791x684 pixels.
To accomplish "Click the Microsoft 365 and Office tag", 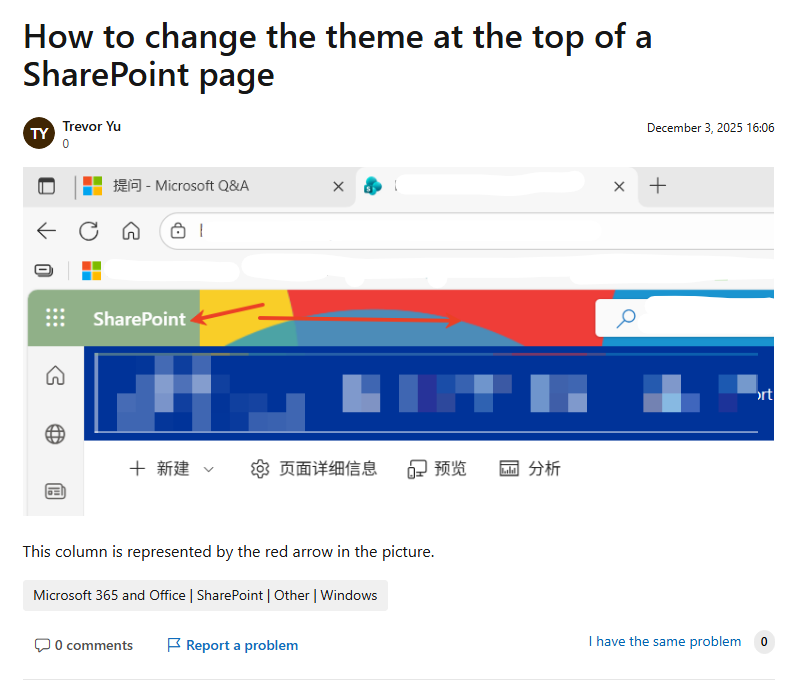I will coord(205,595).
